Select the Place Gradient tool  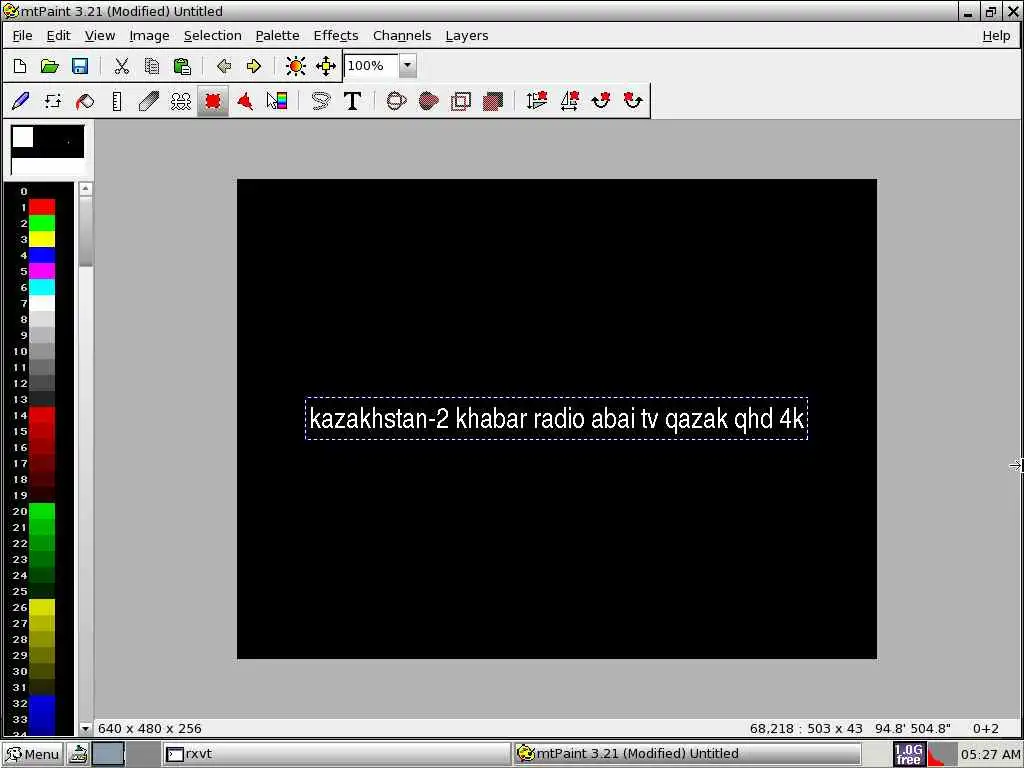(x=277, y=101)
